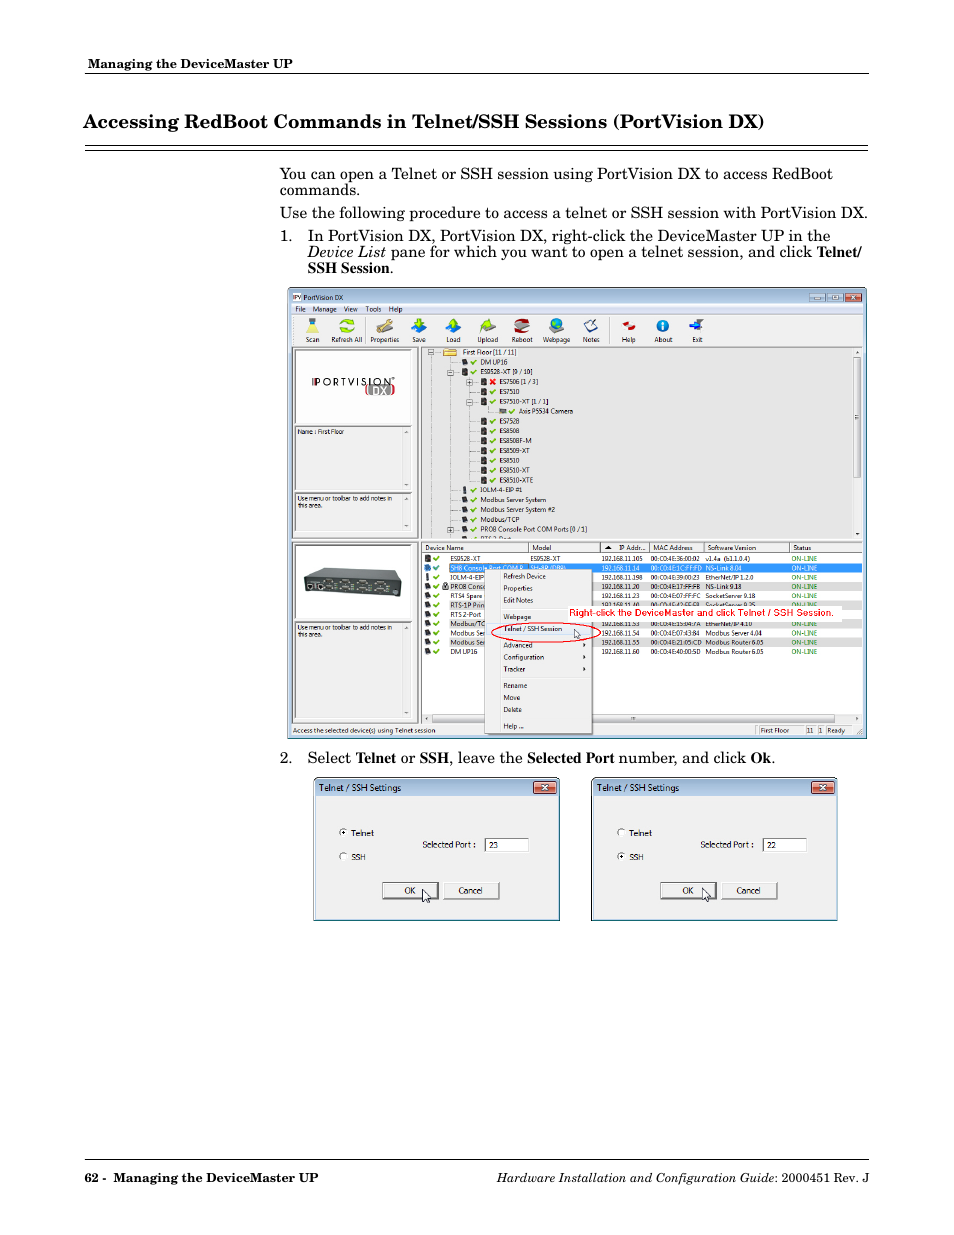Click the Status column header
Image resolution: width=954 pixels, height=1235 pixels.
[825, 548]
